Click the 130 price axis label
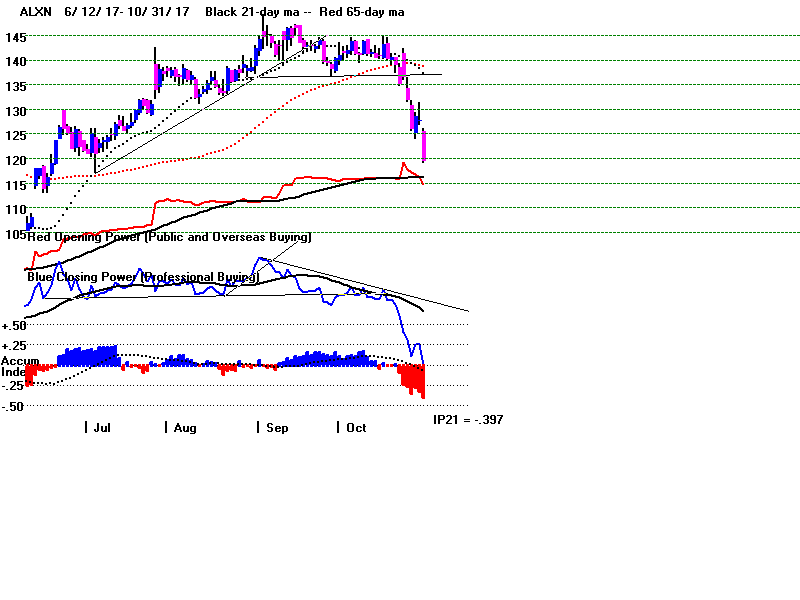 14,111
